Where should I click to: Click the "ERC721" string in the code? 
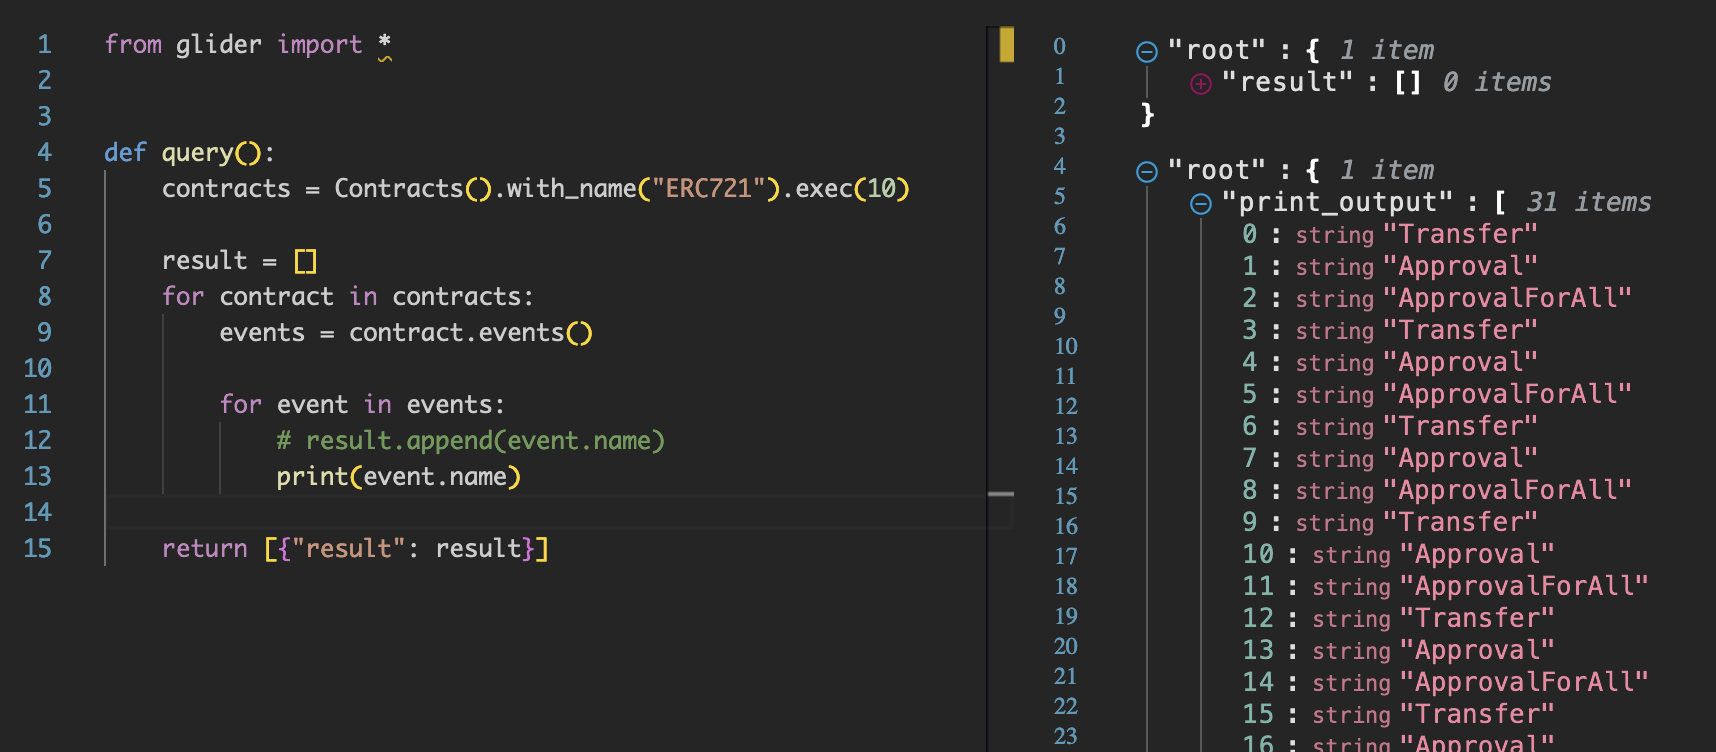(708, 189)
